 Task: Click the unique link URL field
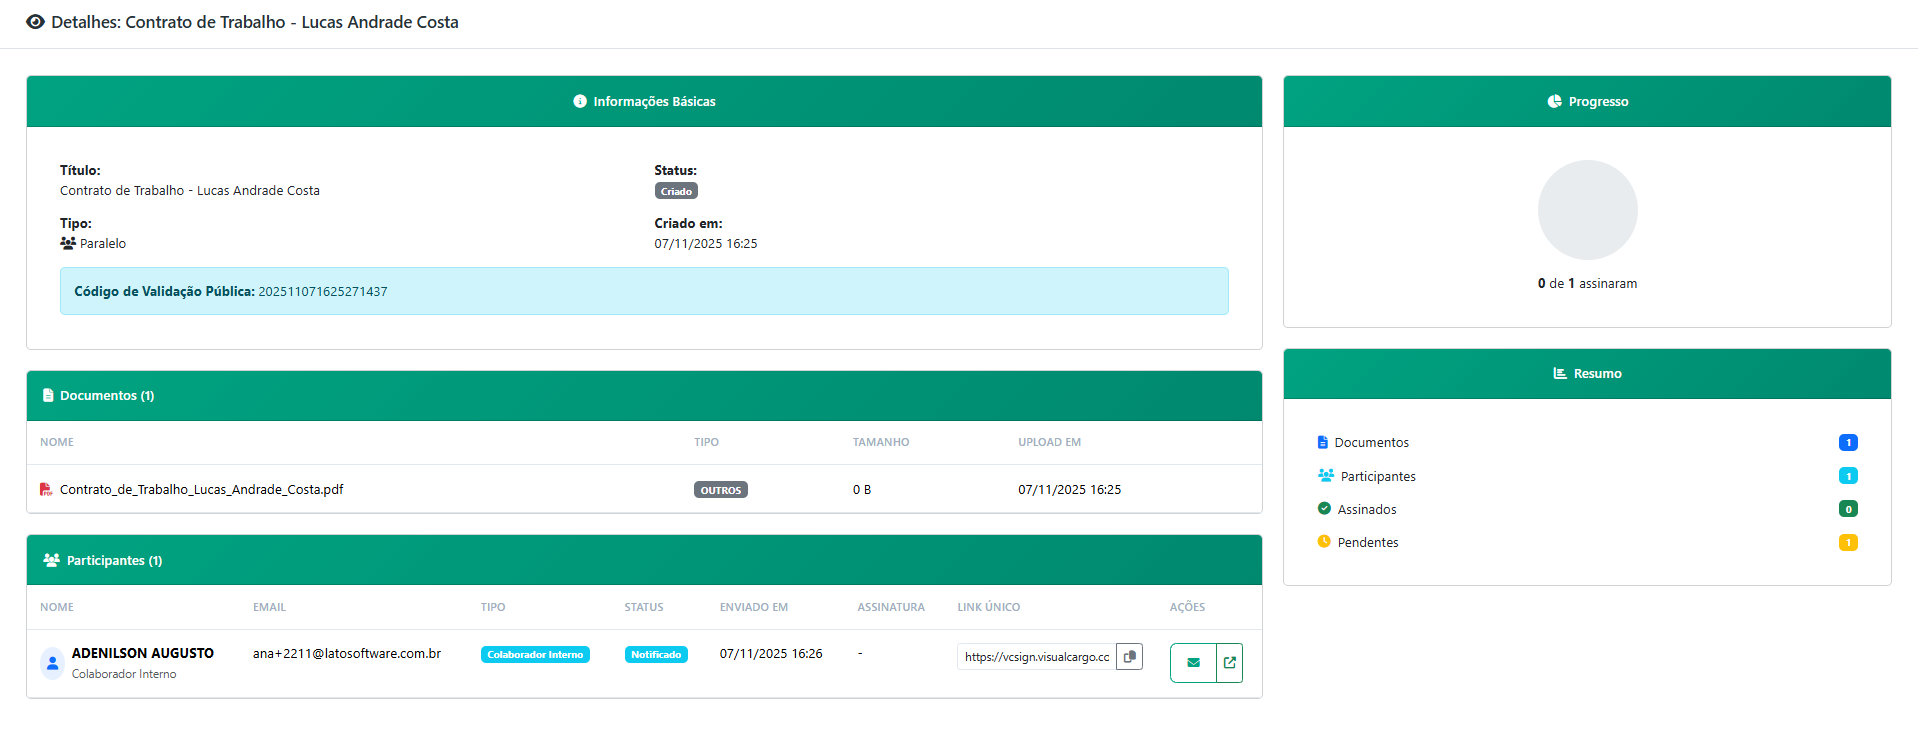coord(1036,657)
